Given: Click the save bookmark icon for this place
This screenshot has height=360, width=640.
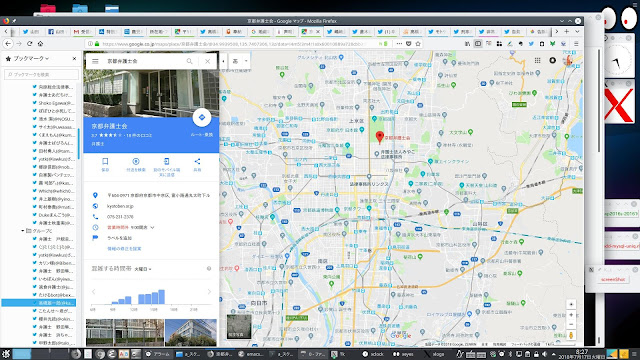Looking at the screenshot, I should point(105,161).
